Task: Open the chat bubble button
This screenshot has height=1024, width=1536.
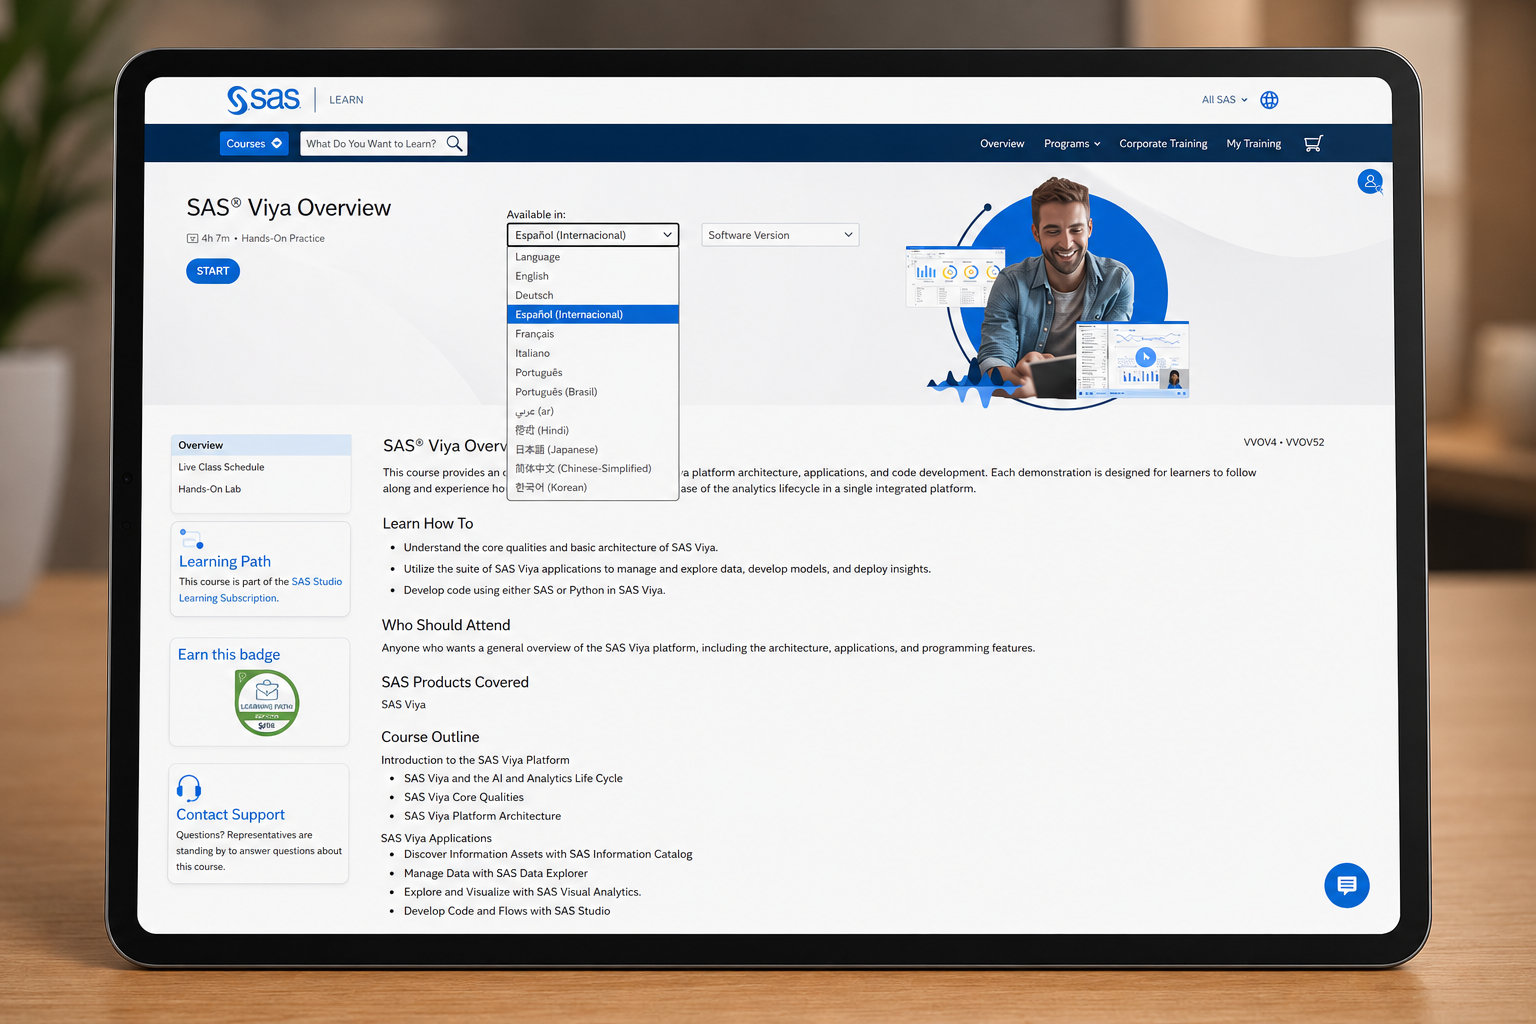Action: [x=1347, y=885]
